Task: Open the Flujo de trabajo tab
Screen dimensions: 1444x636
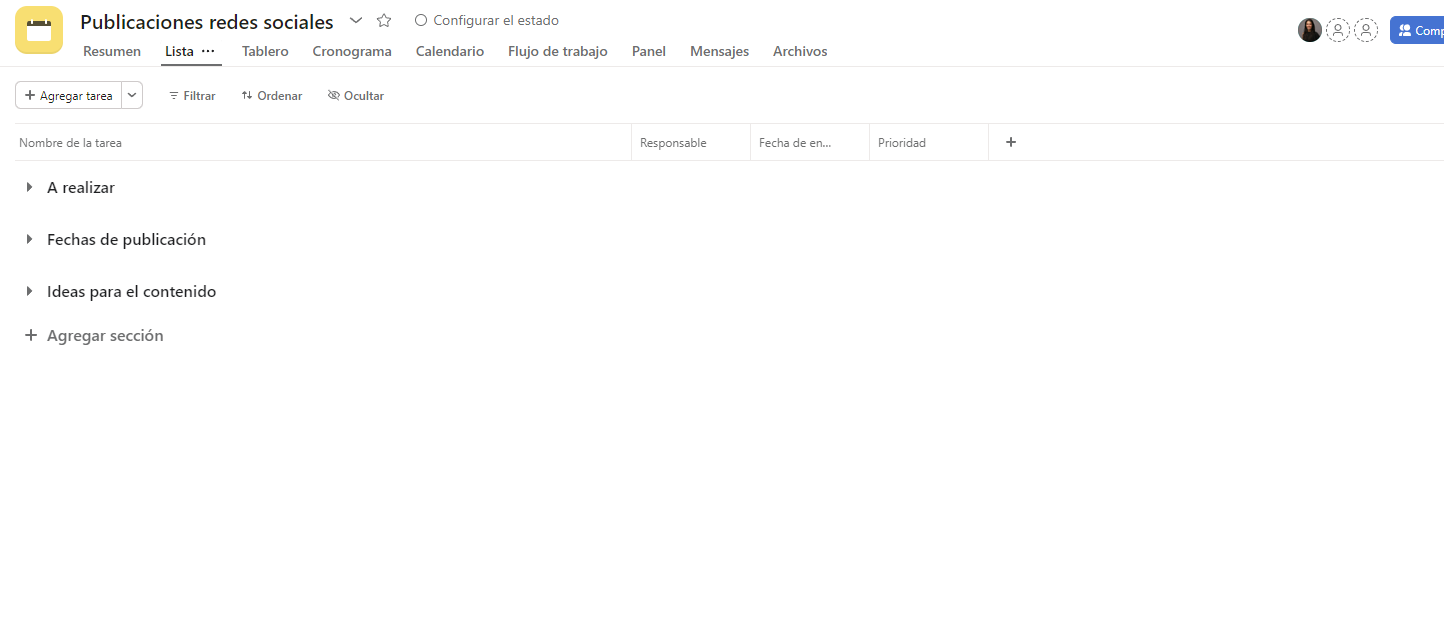Action: tap(558, 51)
